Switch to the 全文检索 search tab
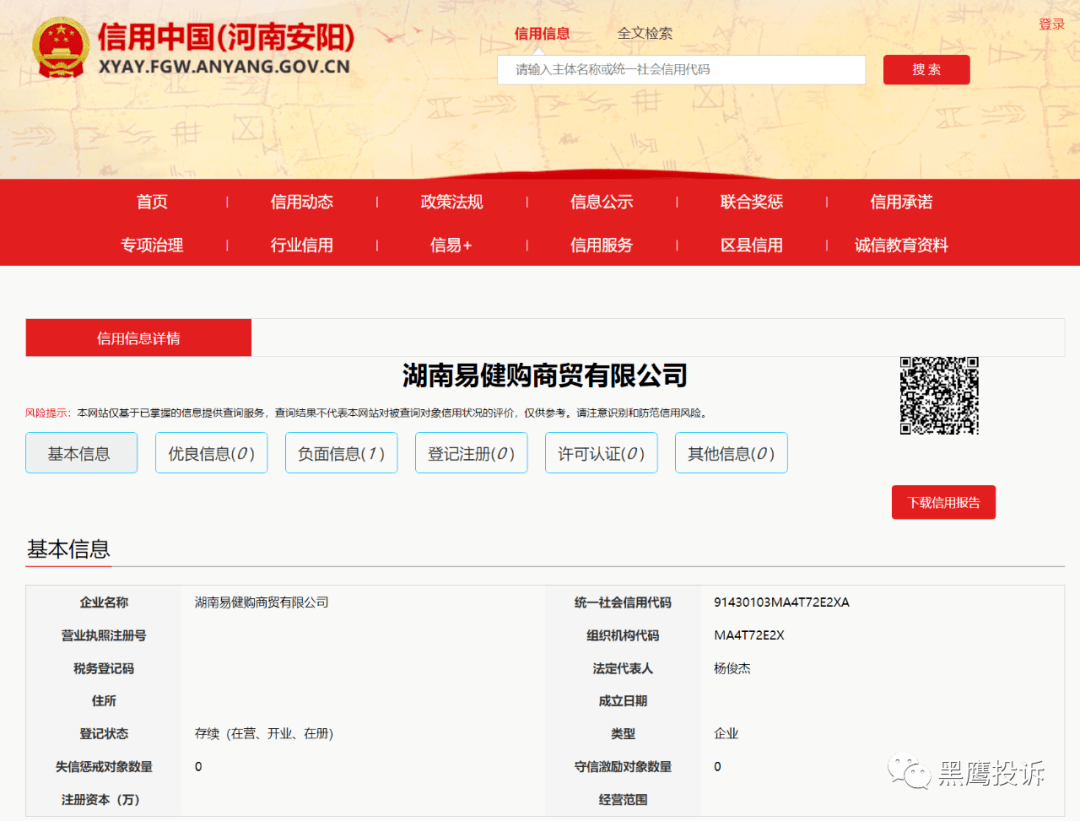This screenshot has height=821, width=1080. pyautogui.click(x=646, y=33)
